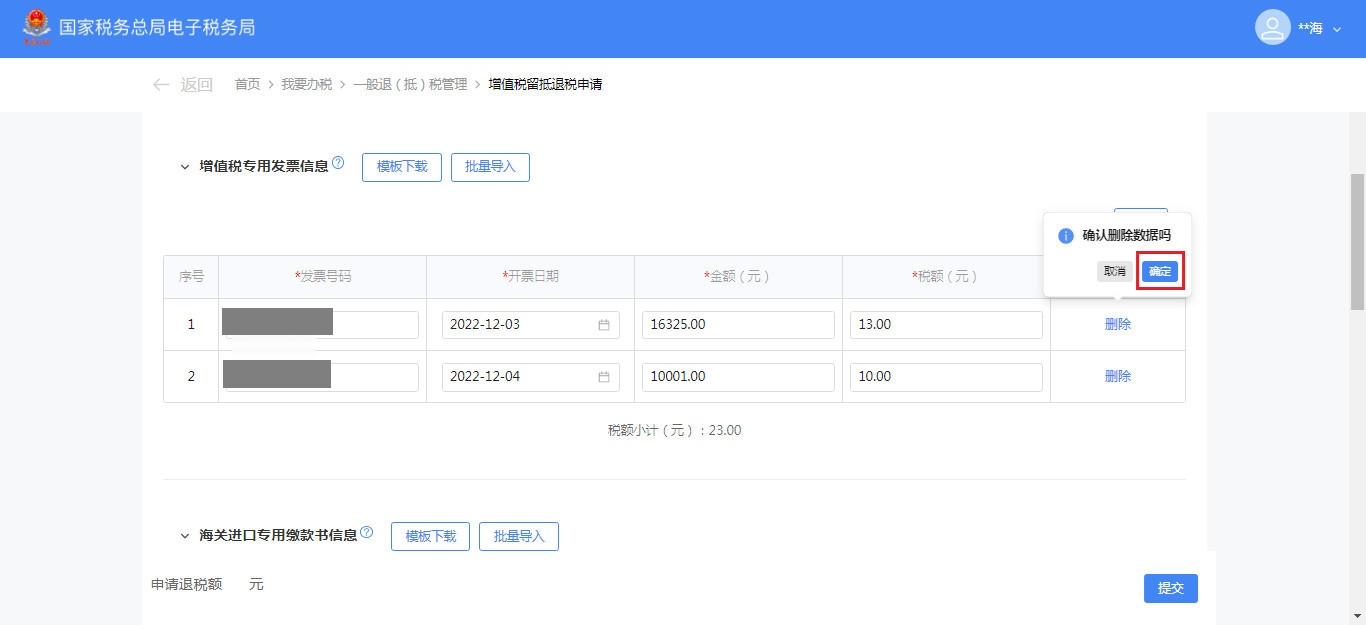Screen dimensions: 1366x625
Task: Click the vertical page scrollbar
Action: tap(1357, 240)
